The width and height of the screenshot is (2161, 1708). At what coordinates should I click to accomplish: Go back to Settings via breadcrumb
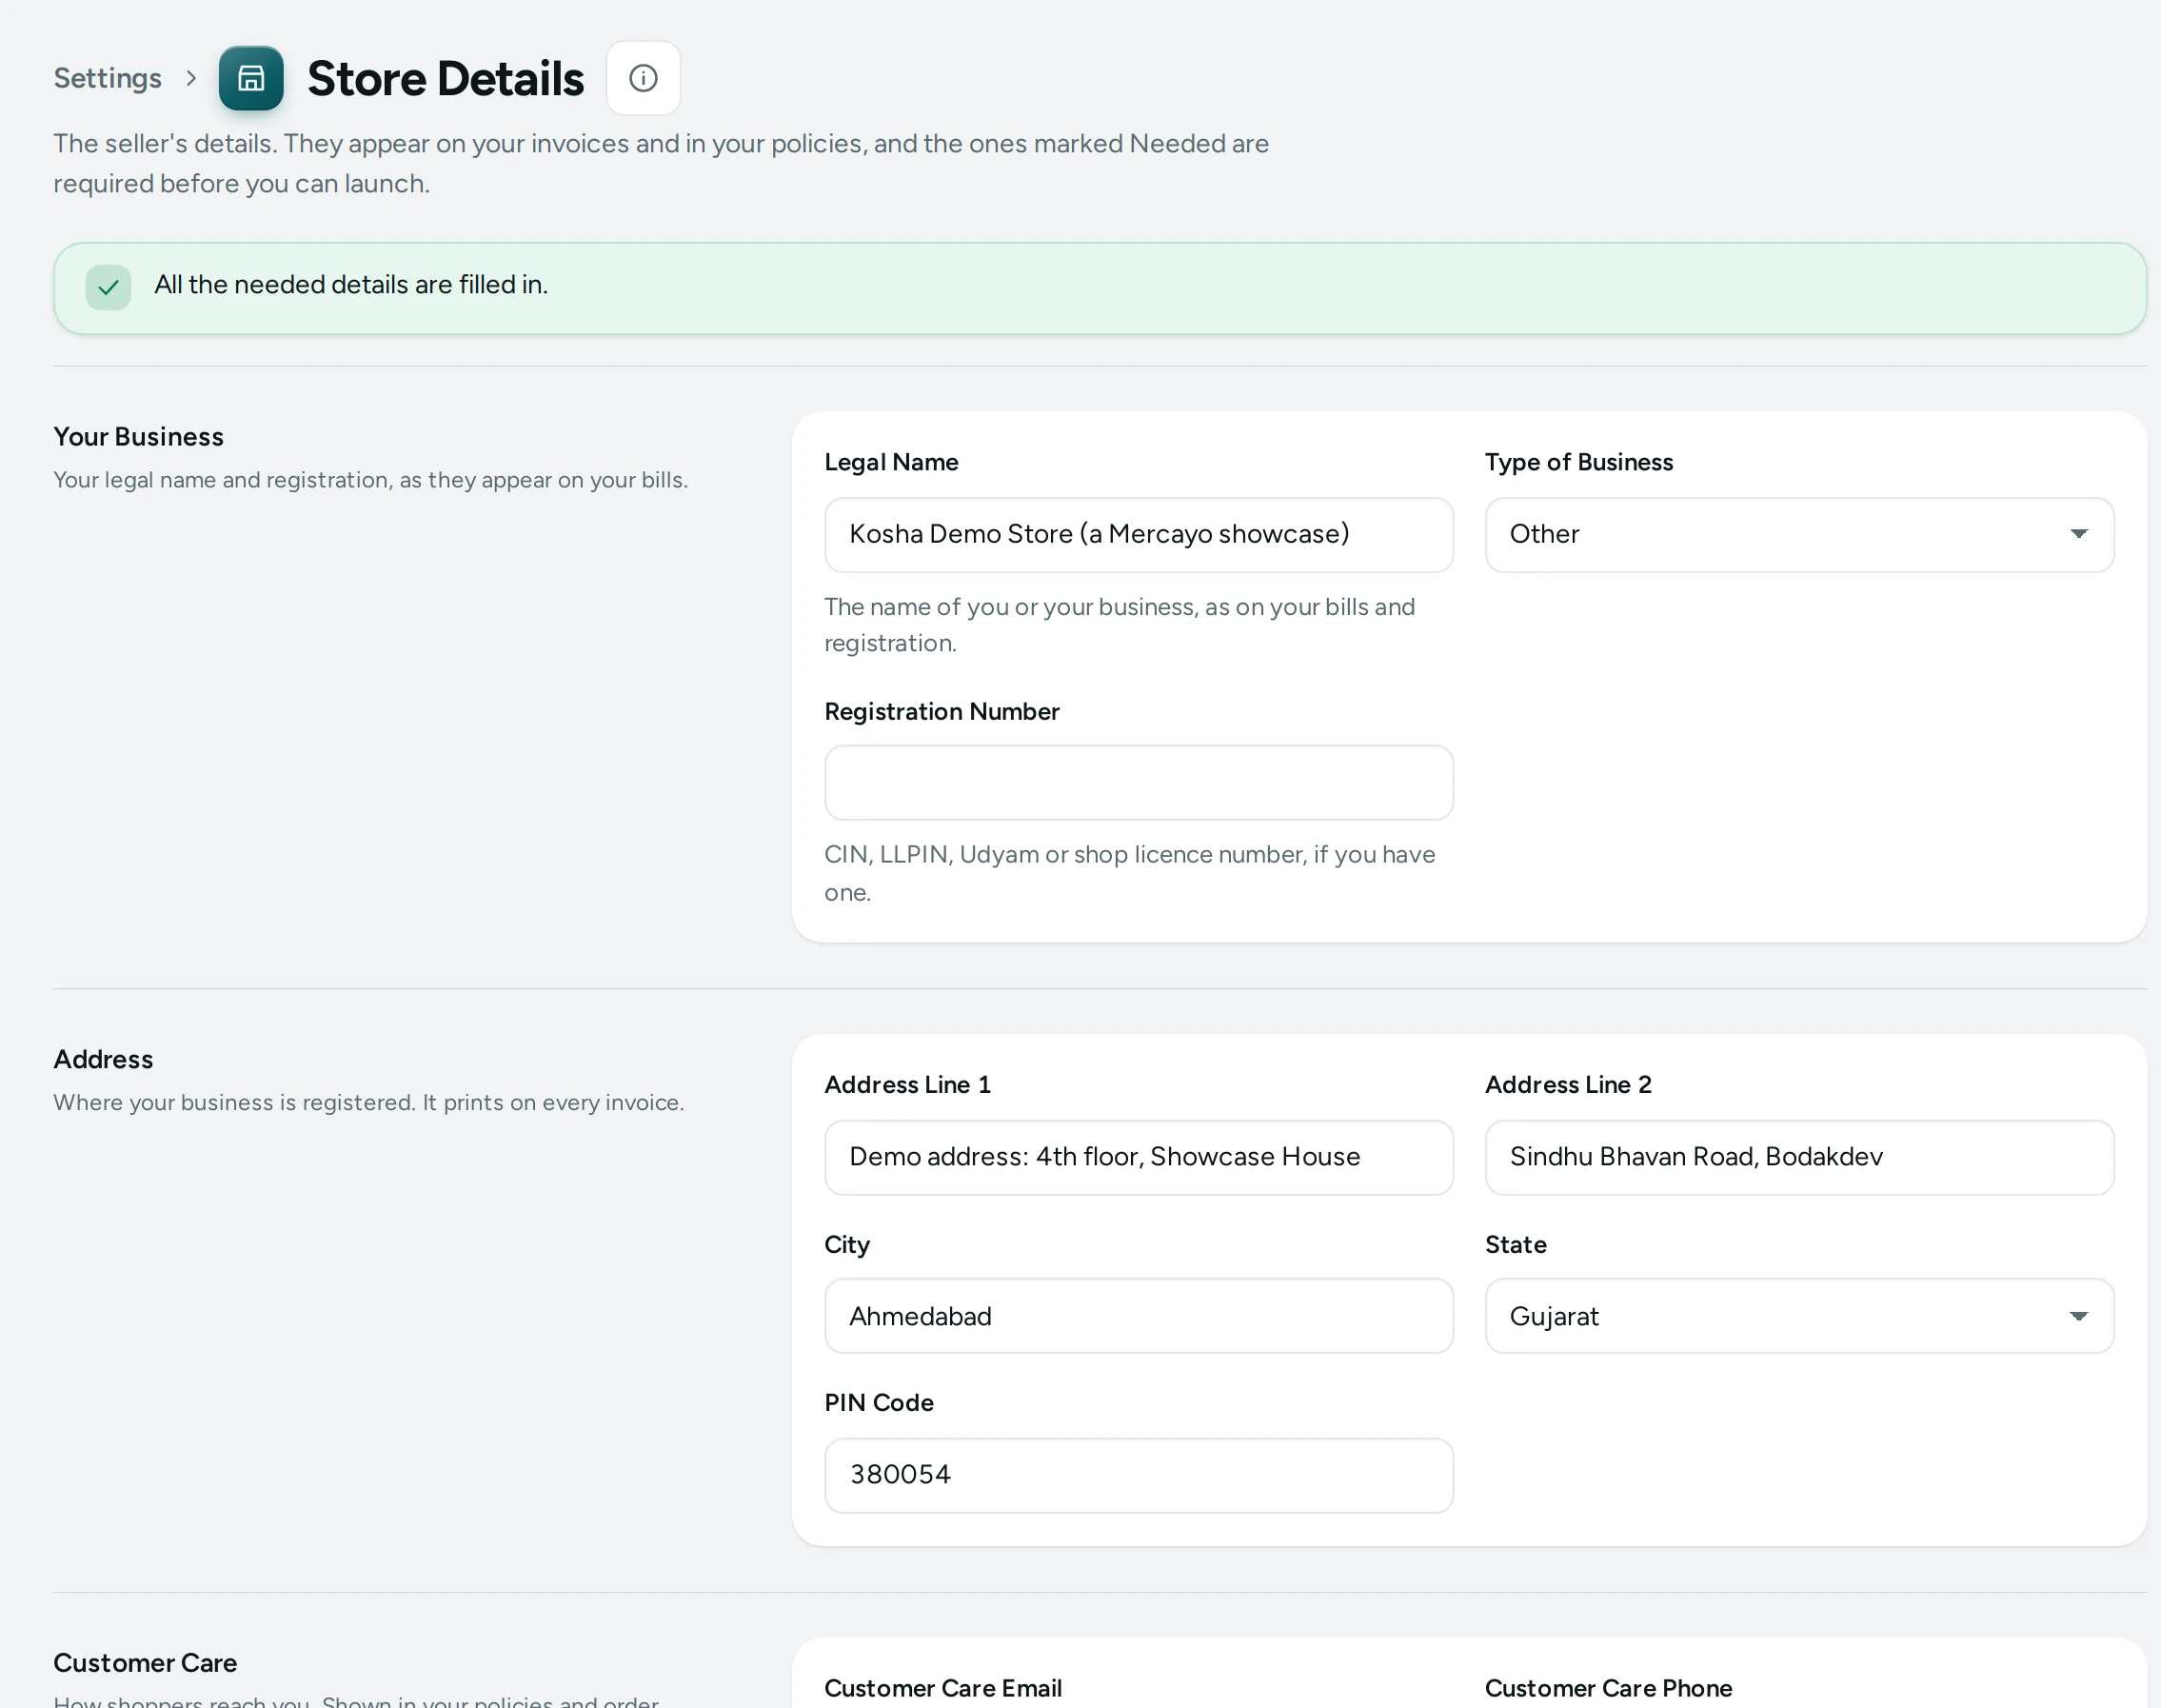tap(107, 78)
